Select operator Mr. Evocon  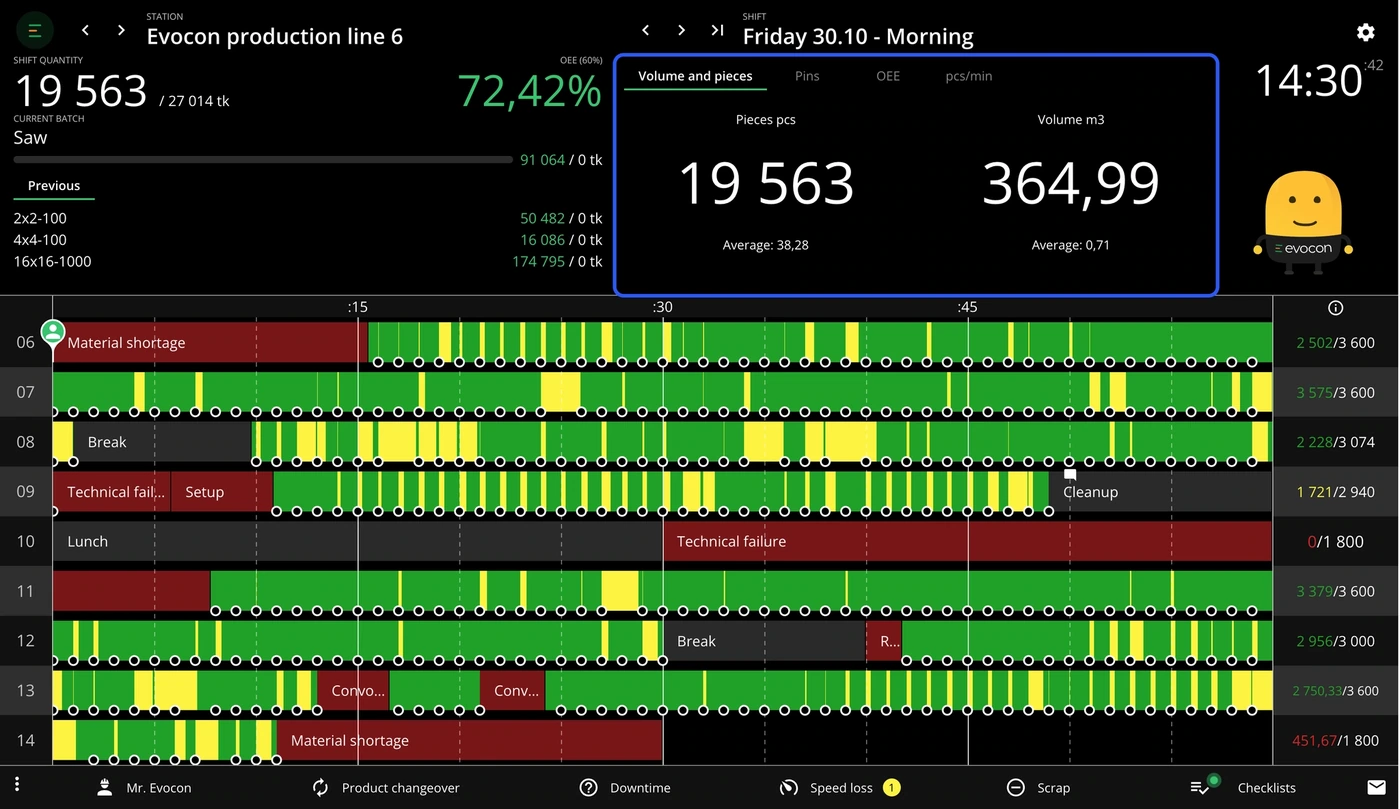[144, 788]
